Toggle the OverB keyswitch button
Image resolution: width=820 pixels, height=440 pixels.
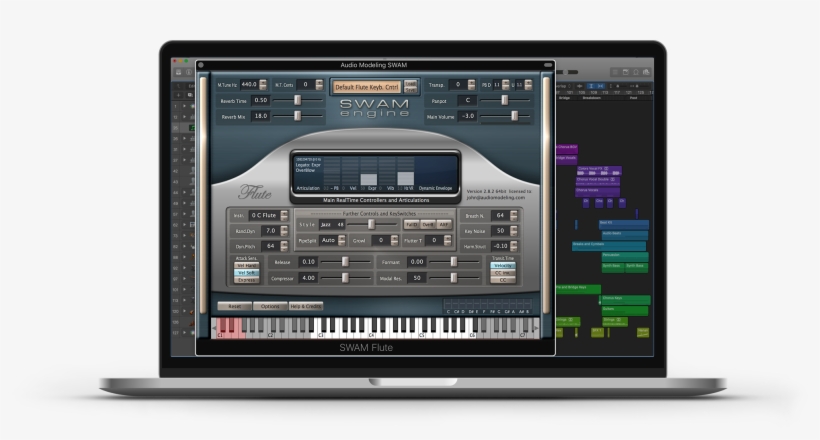point(428,224)
